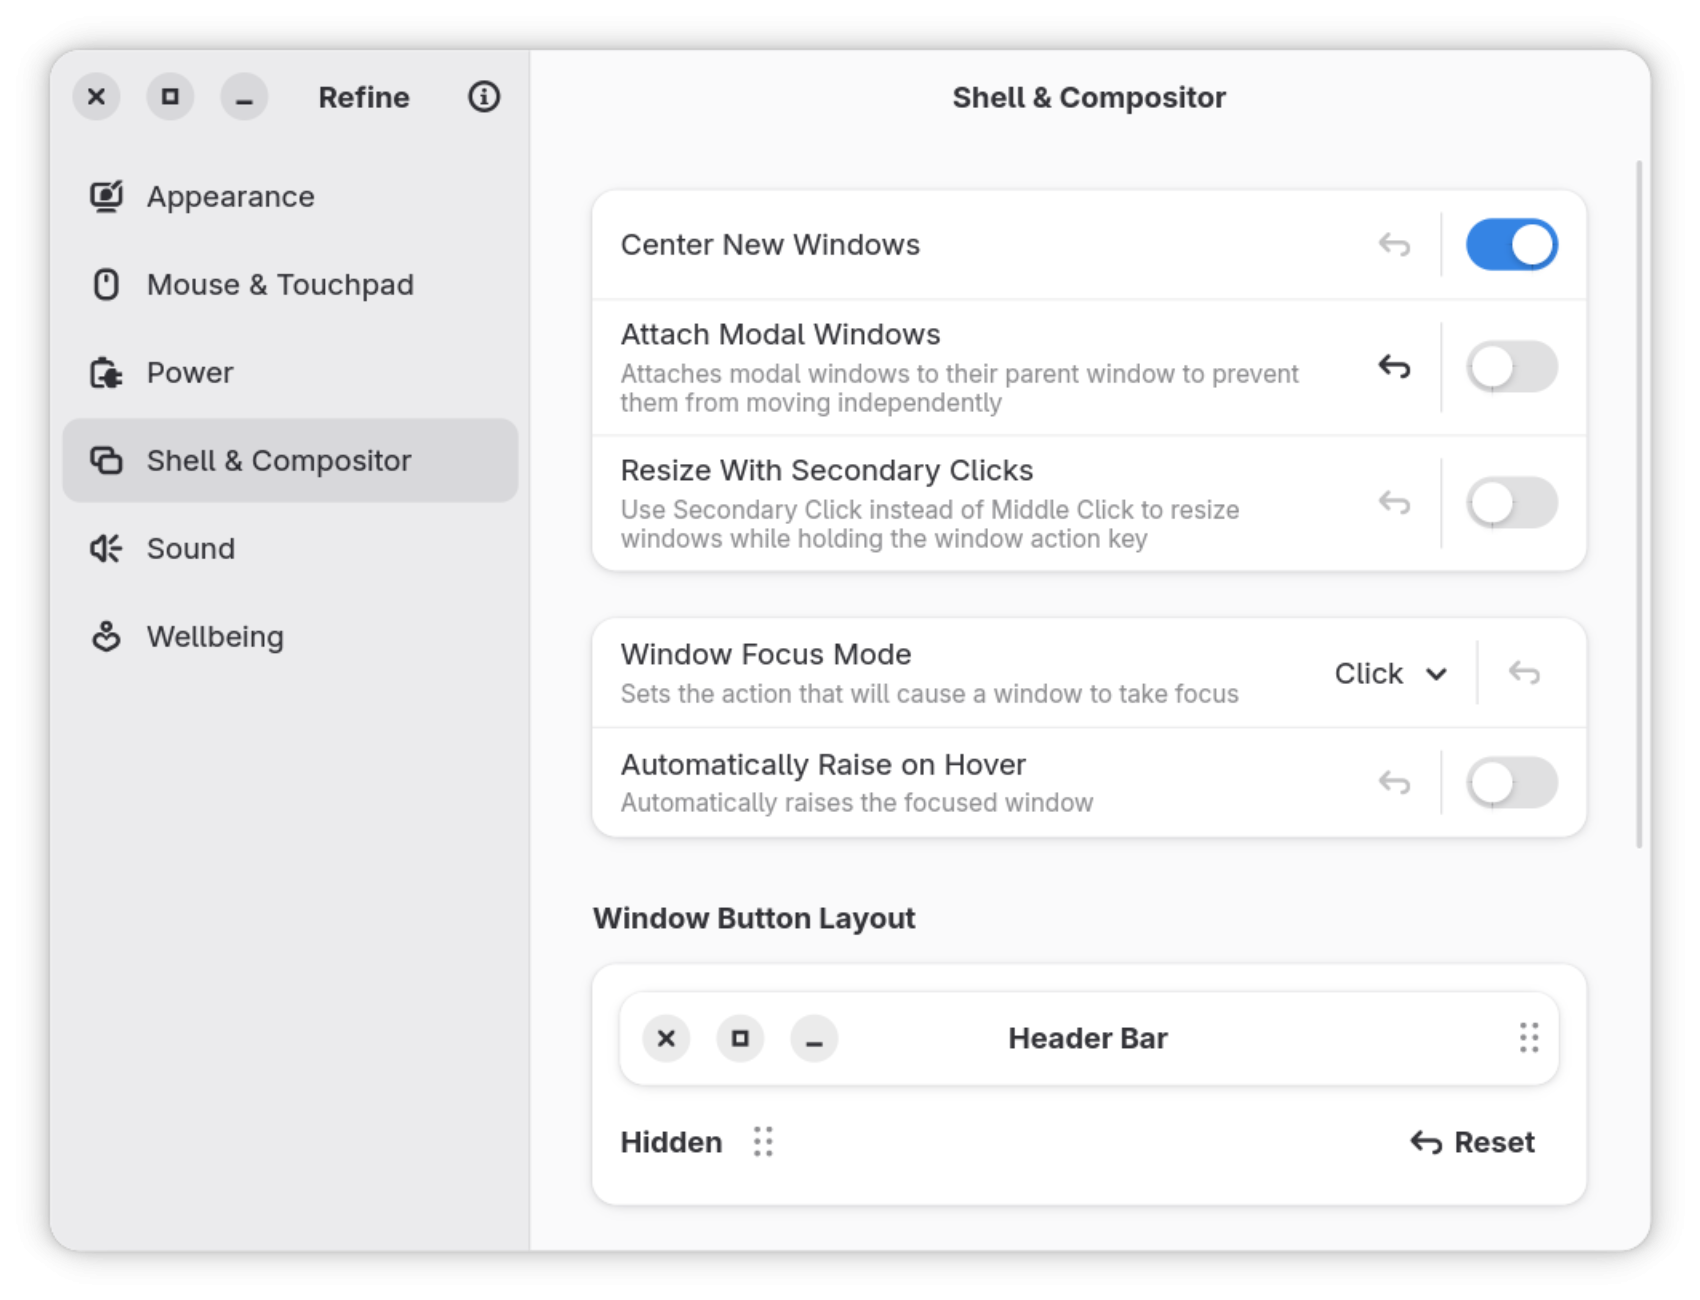Click reset arrow for Automatically Raise on Hover

pos(1394,782)
